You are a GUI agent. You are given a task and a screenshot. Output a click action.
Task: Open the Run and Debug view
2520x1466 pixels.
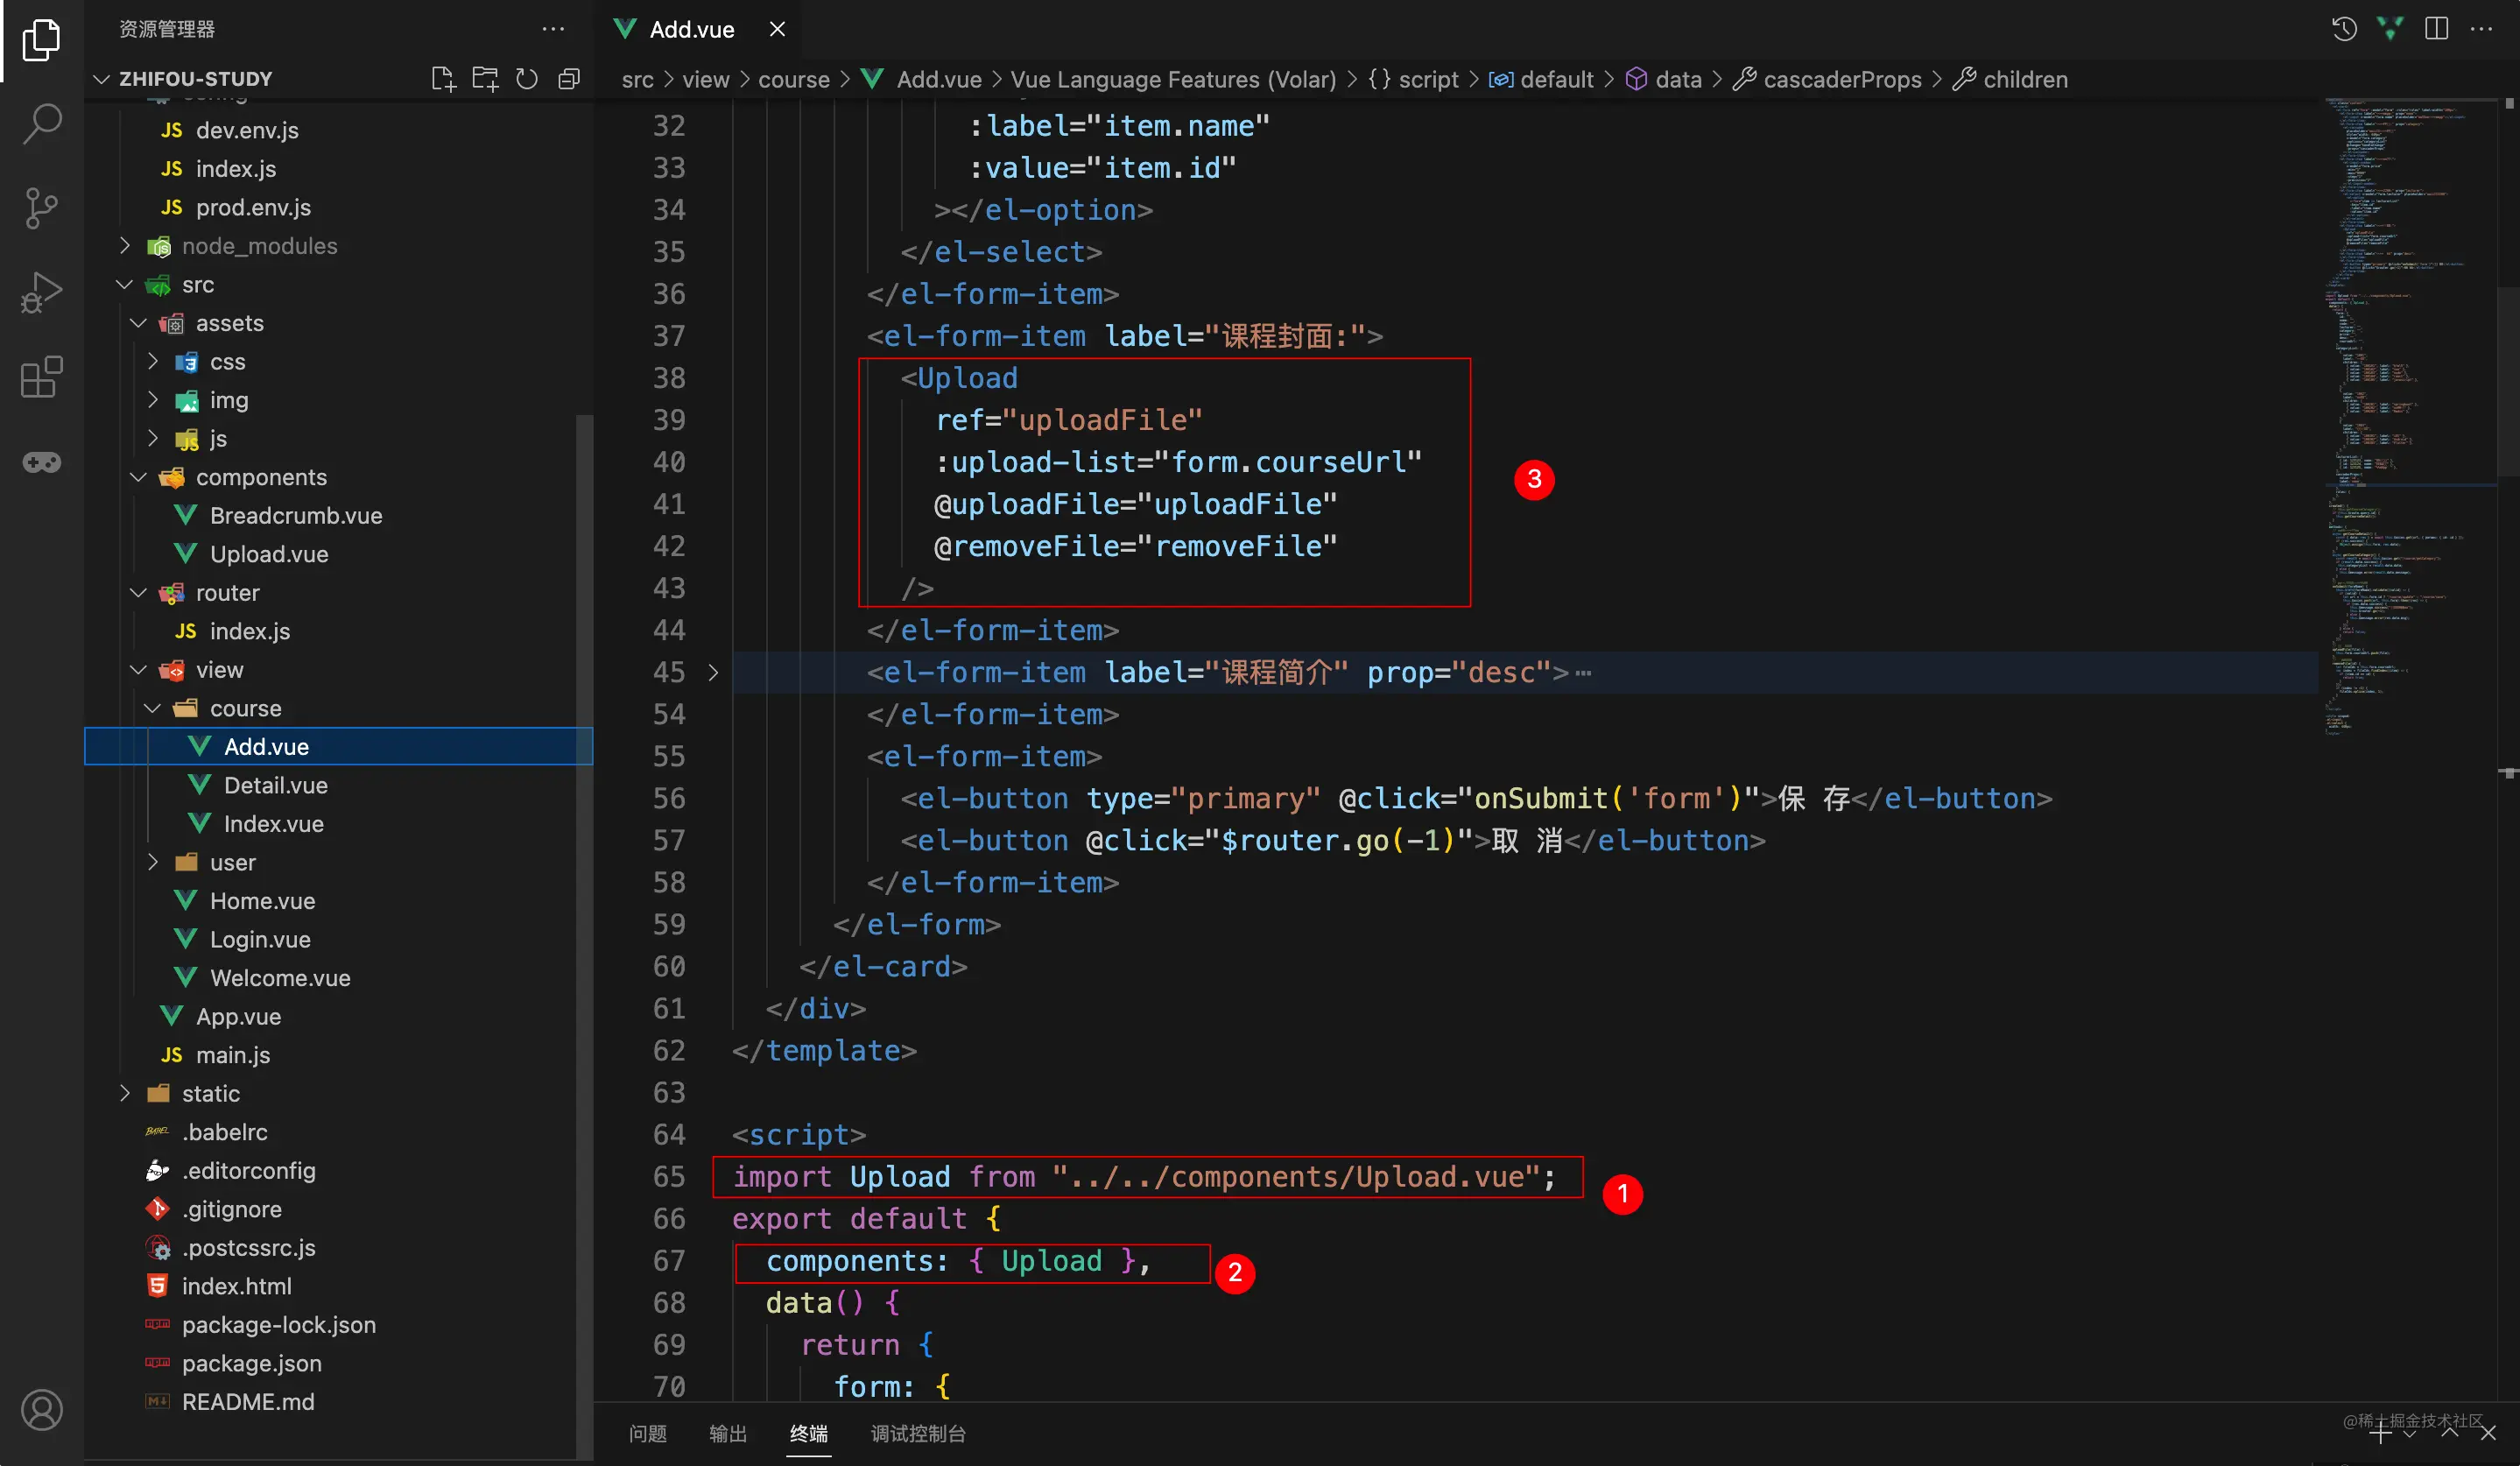coord(42,293)
